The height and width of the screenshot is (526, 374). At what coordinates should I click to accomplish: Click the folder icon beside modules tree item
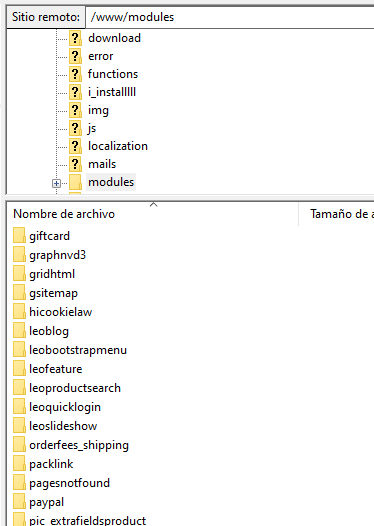click(x=75, y=182)
